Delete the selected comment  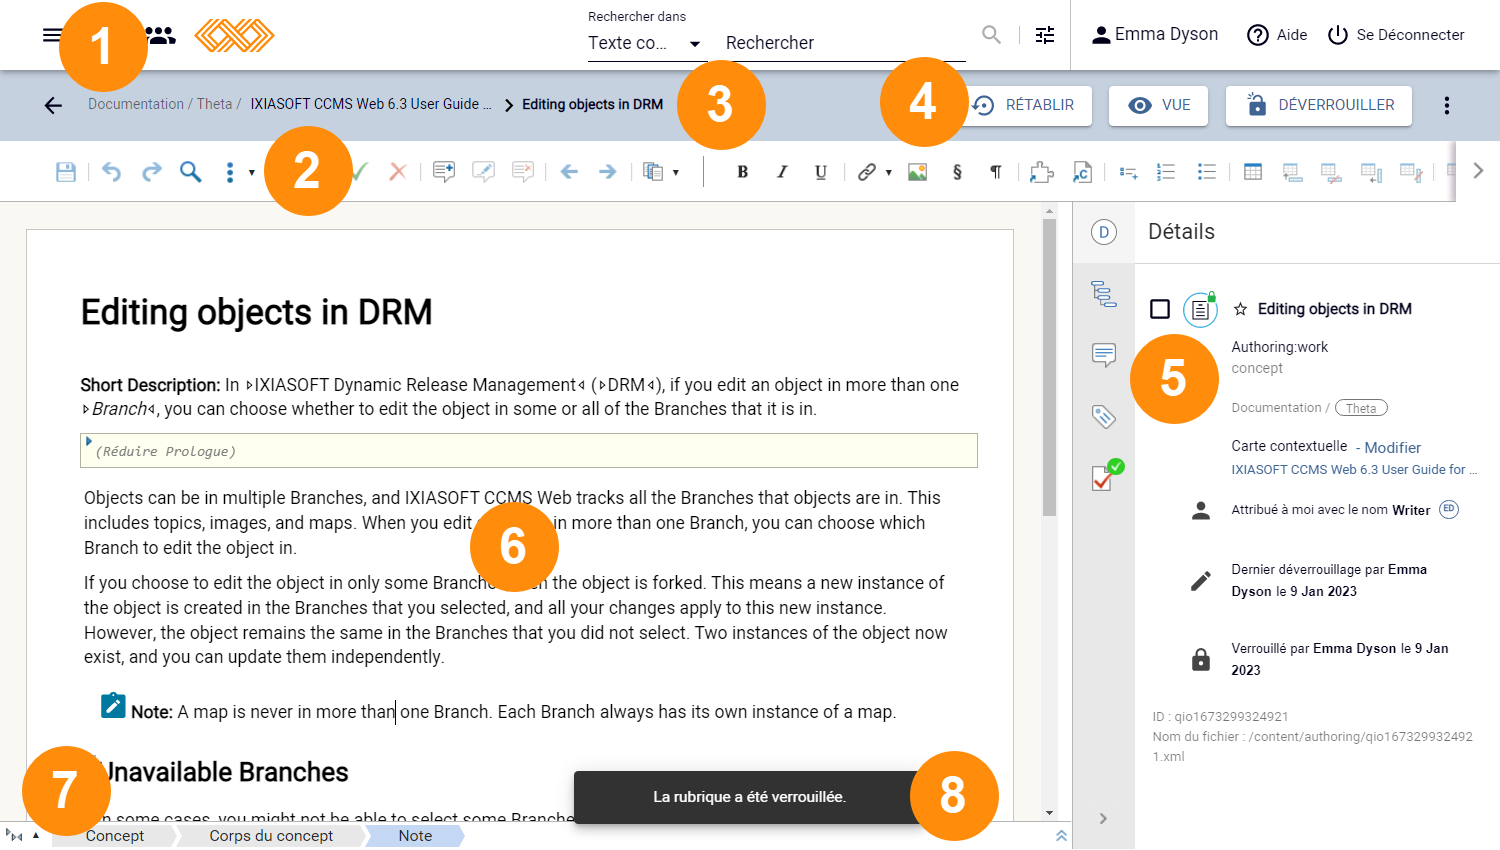(x=522, y=172)
